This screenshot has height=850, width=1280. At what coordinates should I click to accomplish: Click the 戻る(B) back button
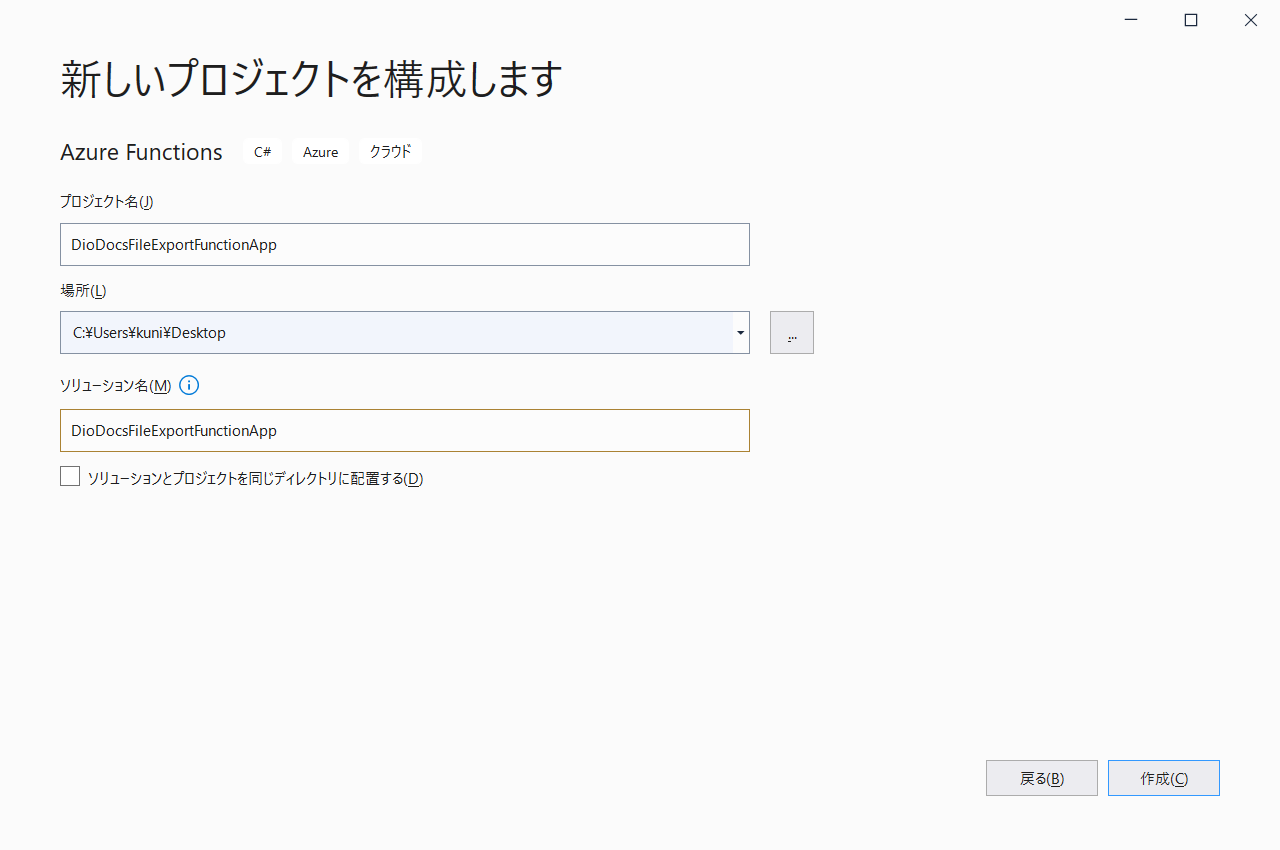click(x=1042, y=778)
